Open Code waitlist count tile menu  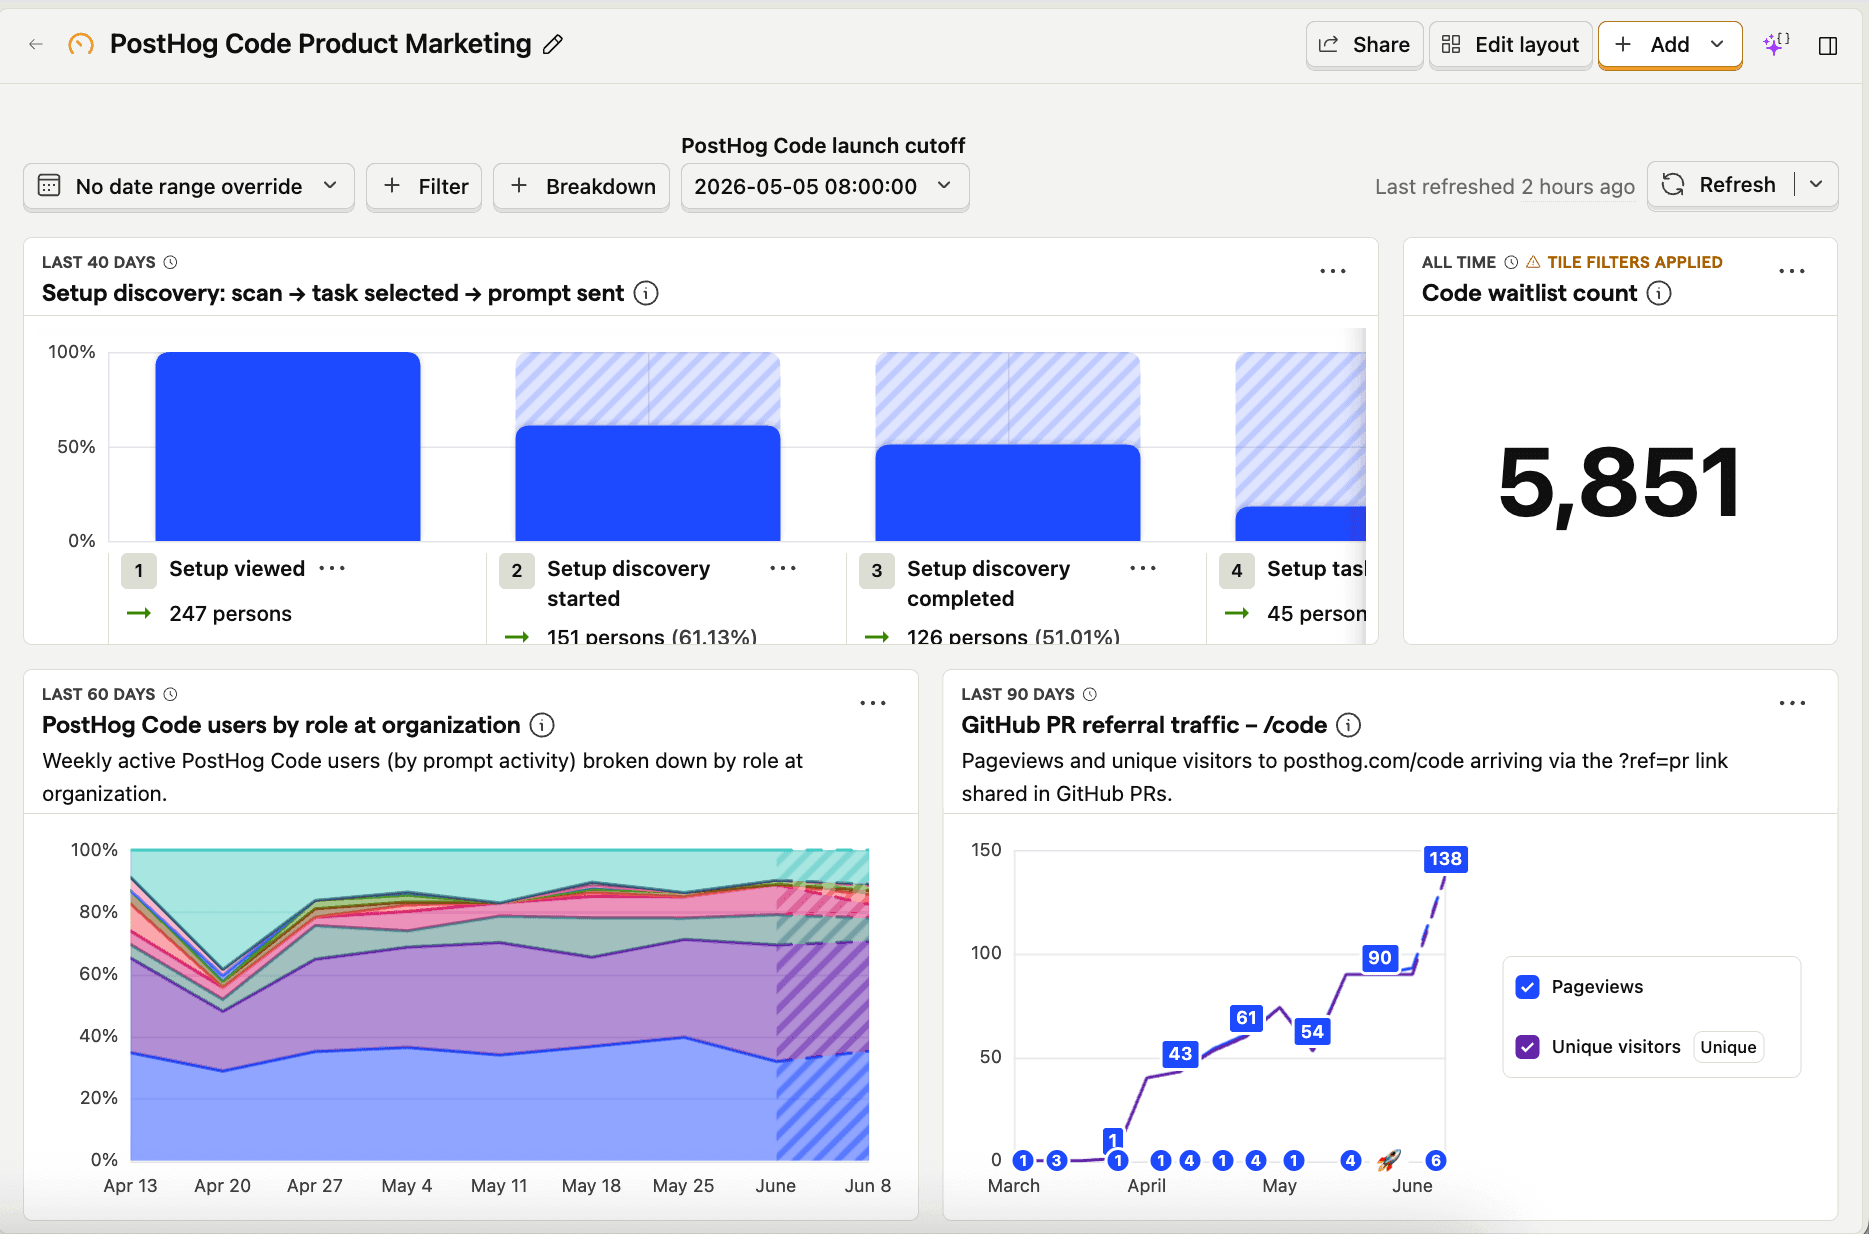point(1792,271)
